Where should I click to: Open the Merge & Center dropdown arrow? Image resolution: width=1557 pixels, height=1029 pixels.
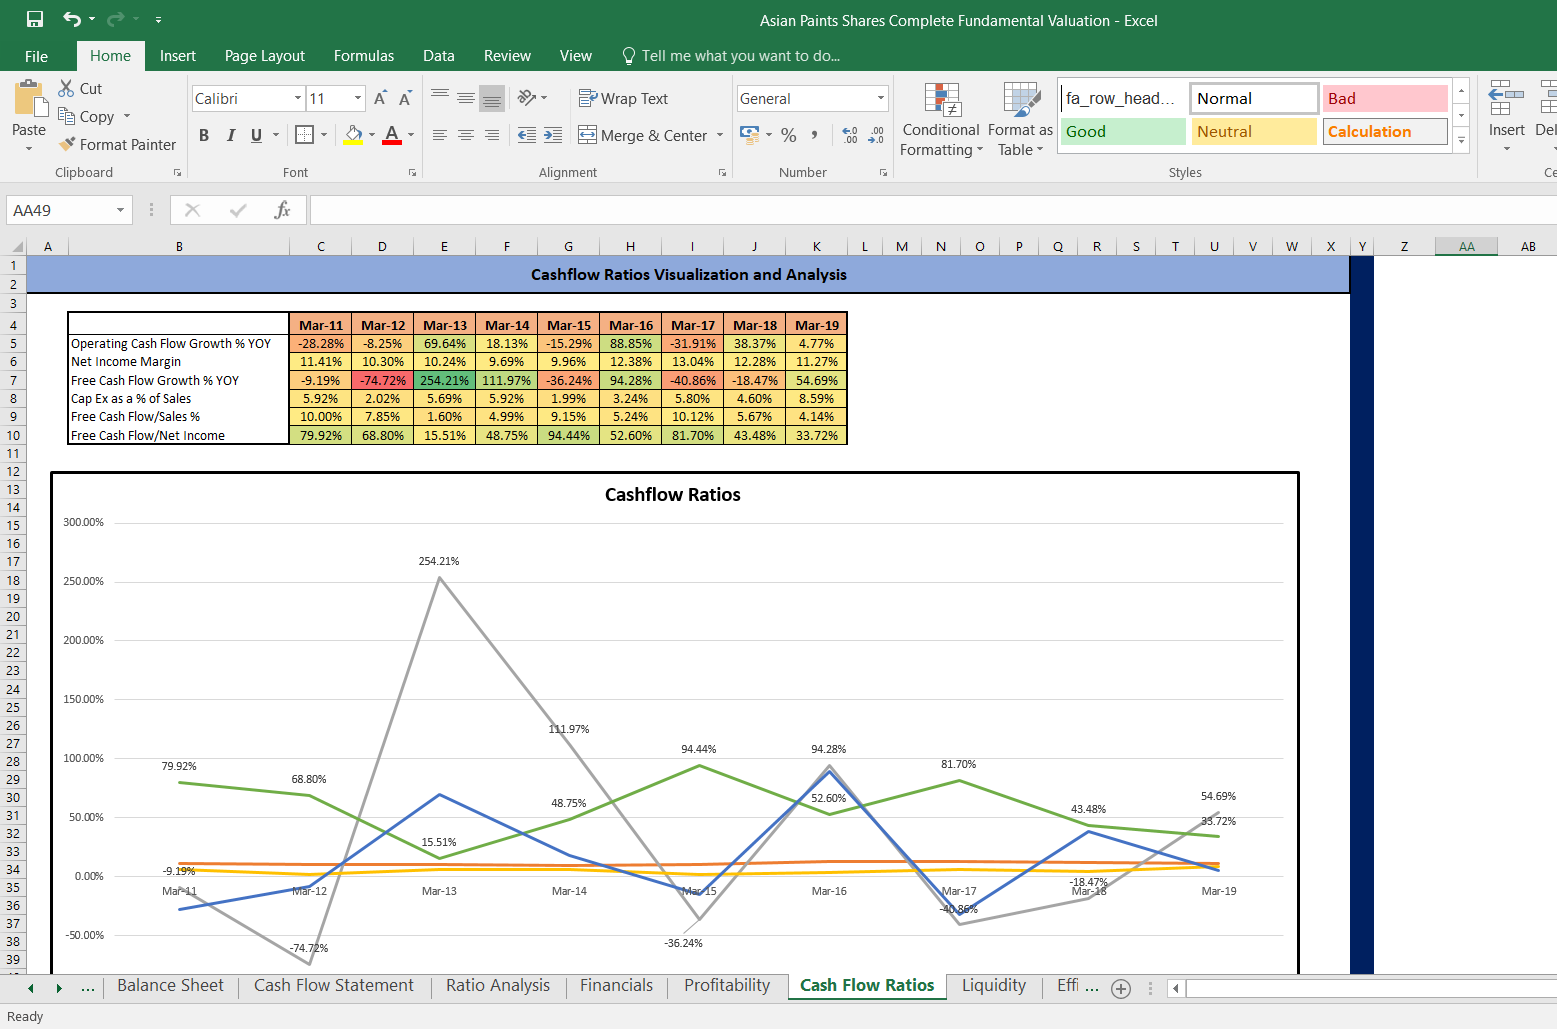click(x=720, y=135)
